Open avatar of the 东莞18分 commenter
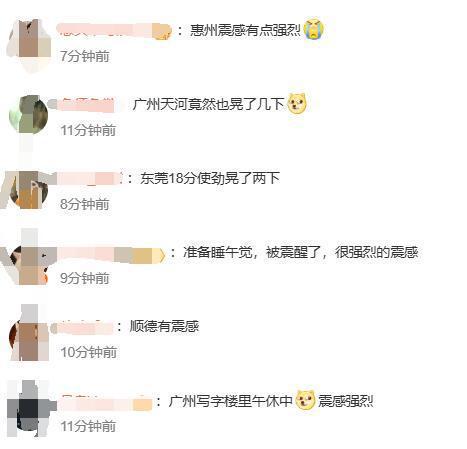 point(29,190)
